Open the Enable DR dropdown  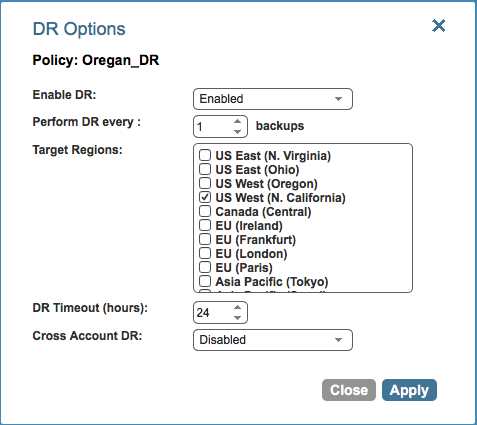[273, 99]
